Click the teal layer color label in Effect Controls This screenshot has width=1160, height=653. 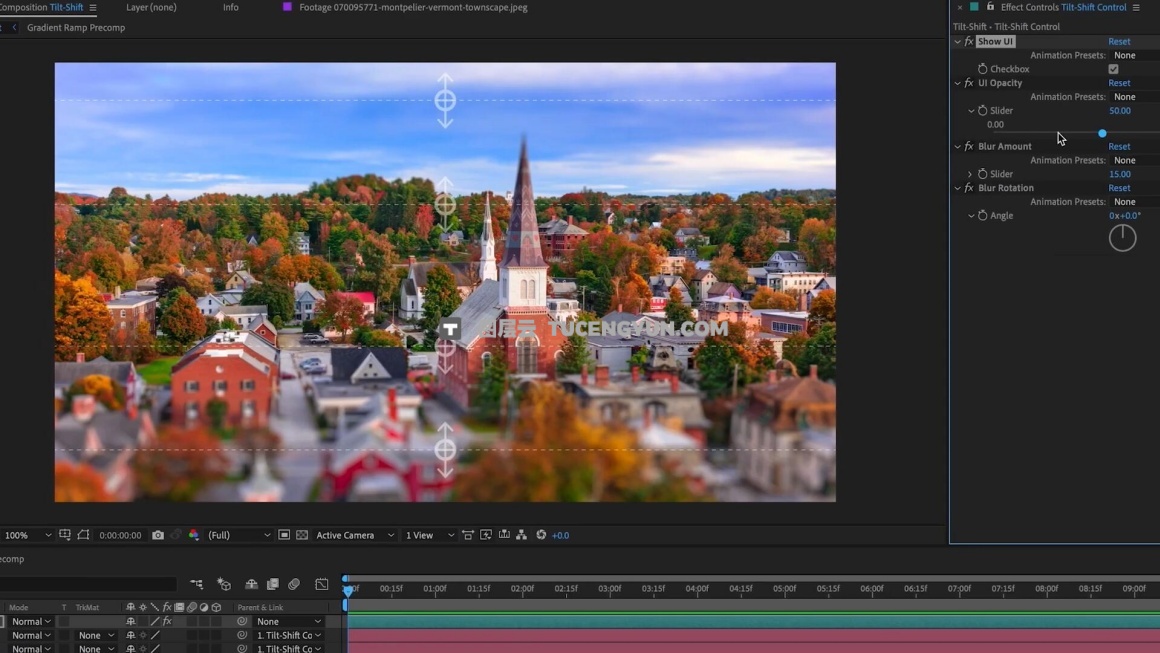point(974,7)
